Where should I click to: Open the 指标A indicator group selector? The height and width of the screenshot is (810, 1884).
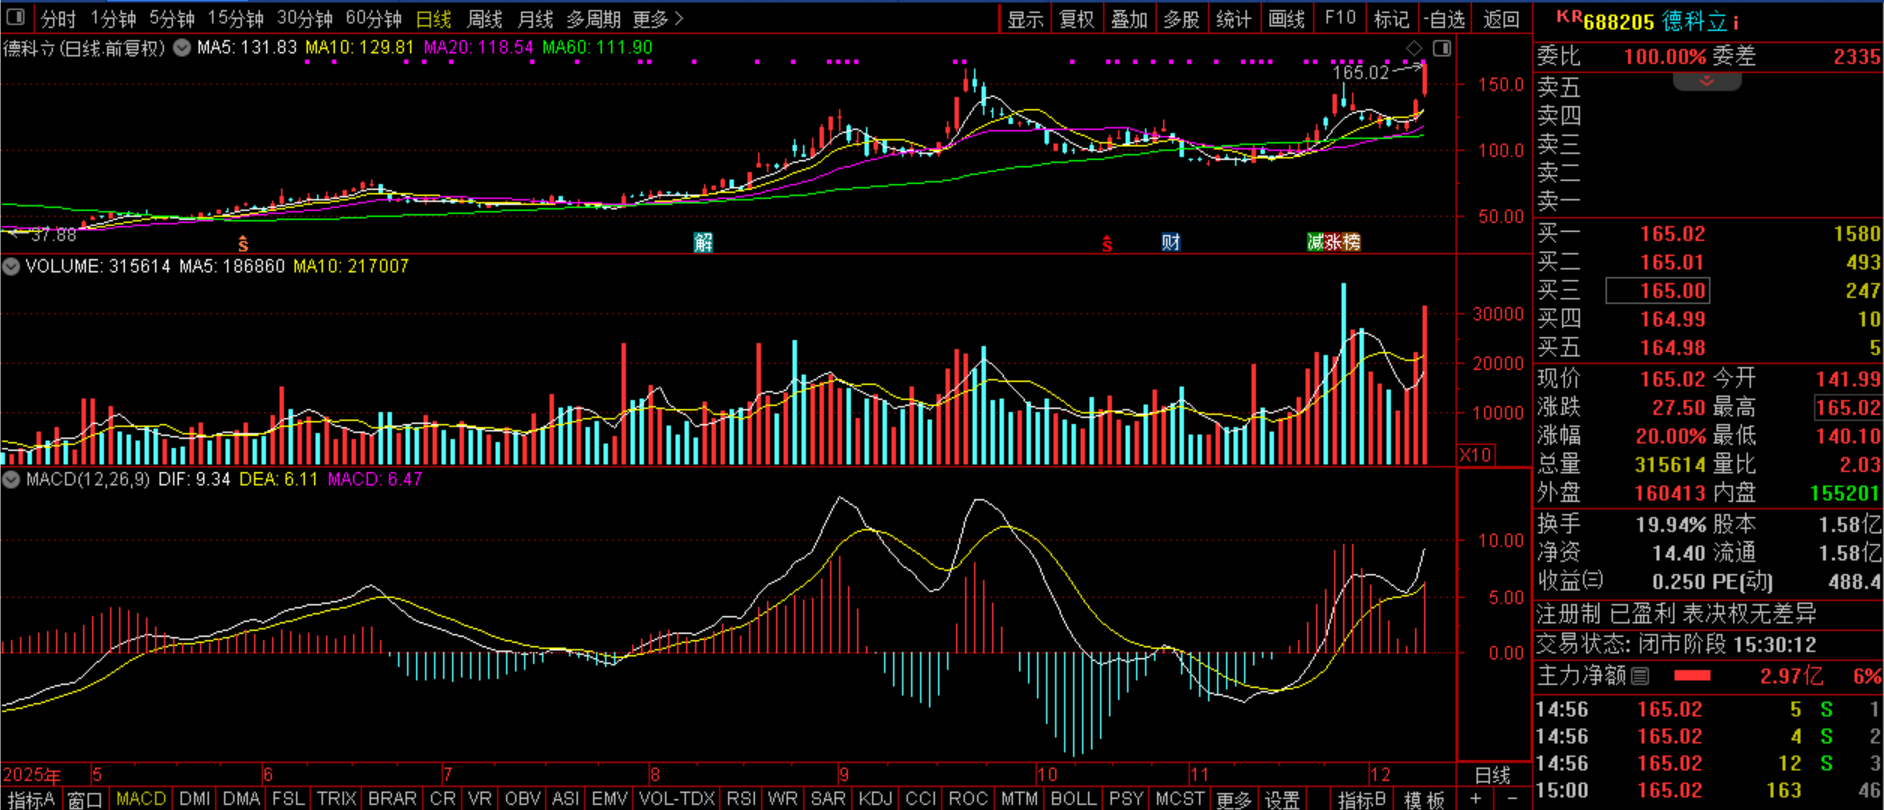point(32,799)
